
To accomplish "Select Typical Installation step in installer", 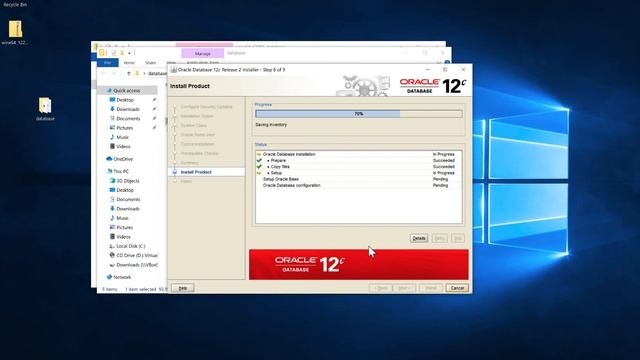I will pos(198,144).
